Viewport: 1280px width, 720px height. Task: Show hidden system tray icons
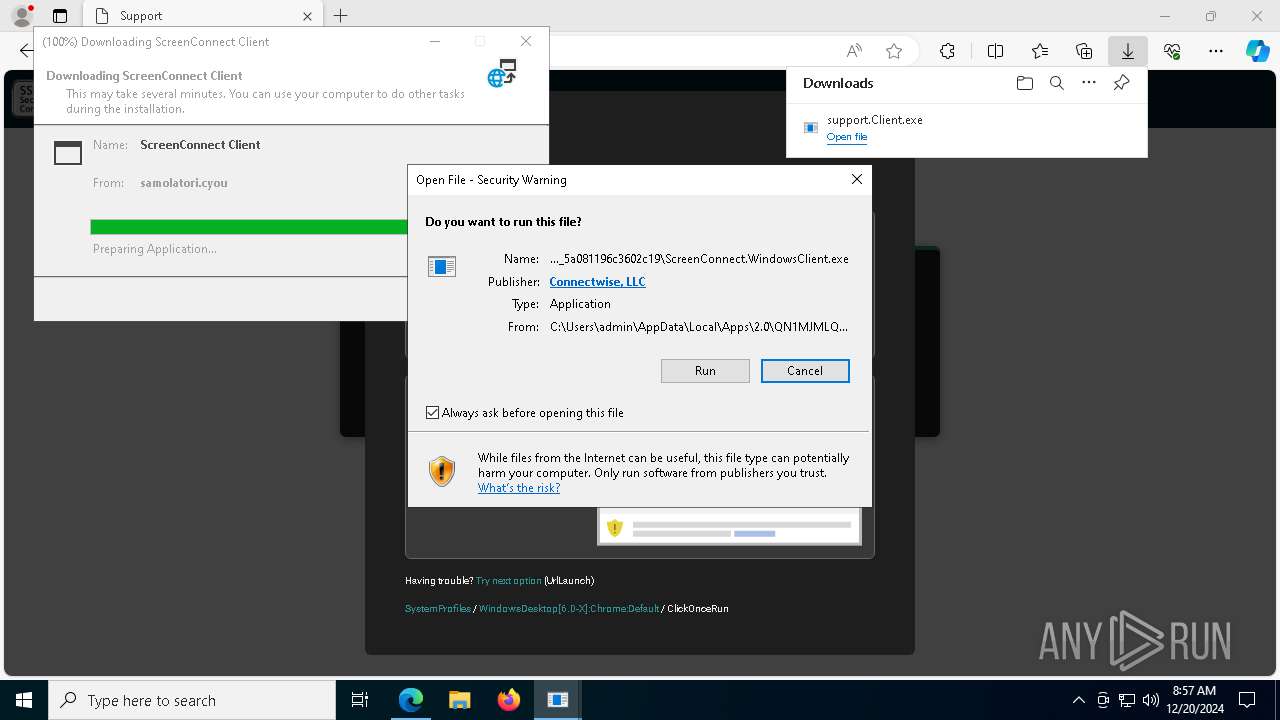point(1078,700)
